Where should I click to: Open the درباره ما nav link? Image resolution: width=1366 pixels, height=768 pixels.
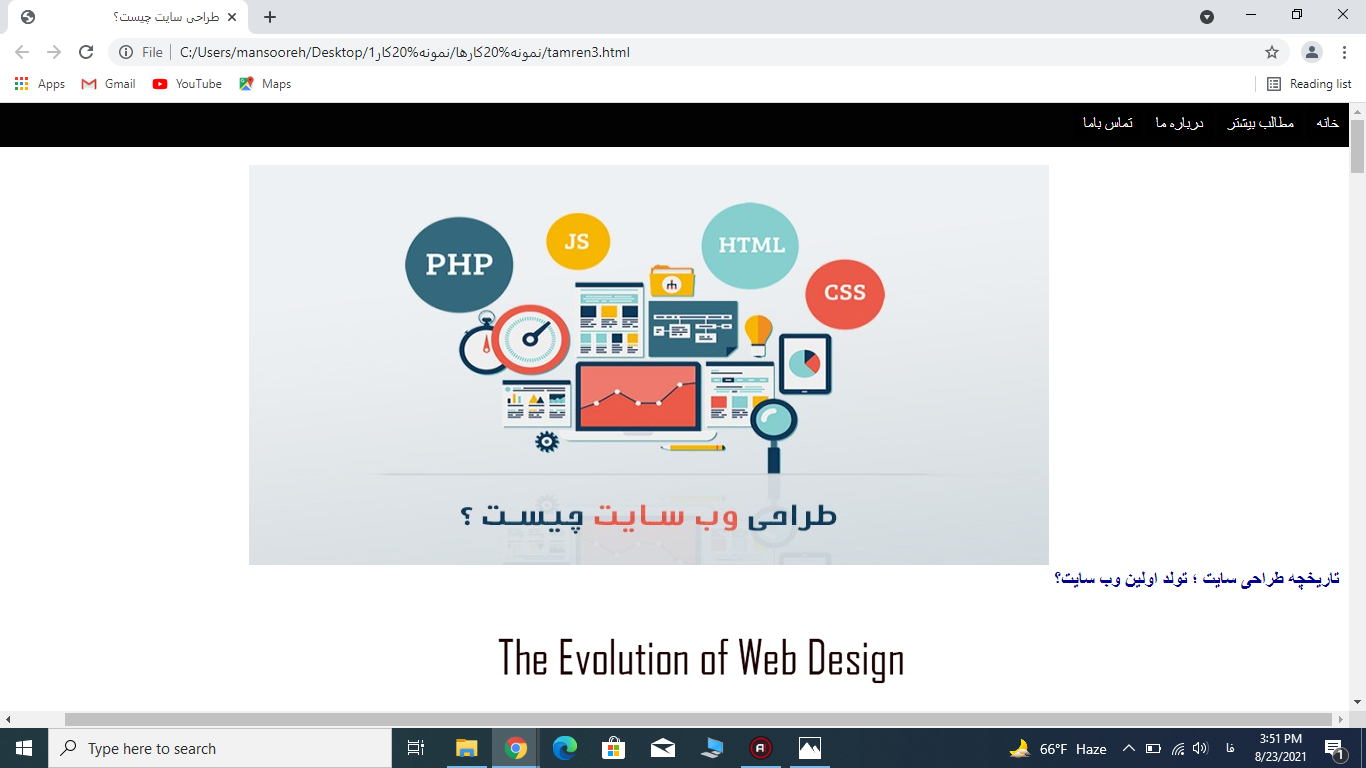[x=1179, y=123]
